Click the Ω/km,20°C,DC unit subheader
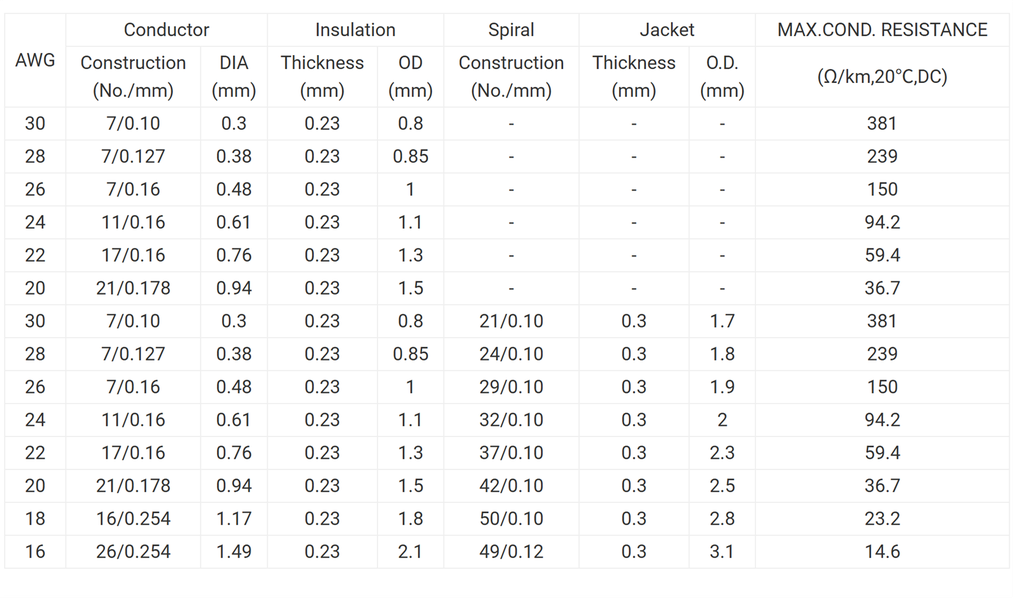The width and height of the screenshot is (1013, 598). [882, 76]
